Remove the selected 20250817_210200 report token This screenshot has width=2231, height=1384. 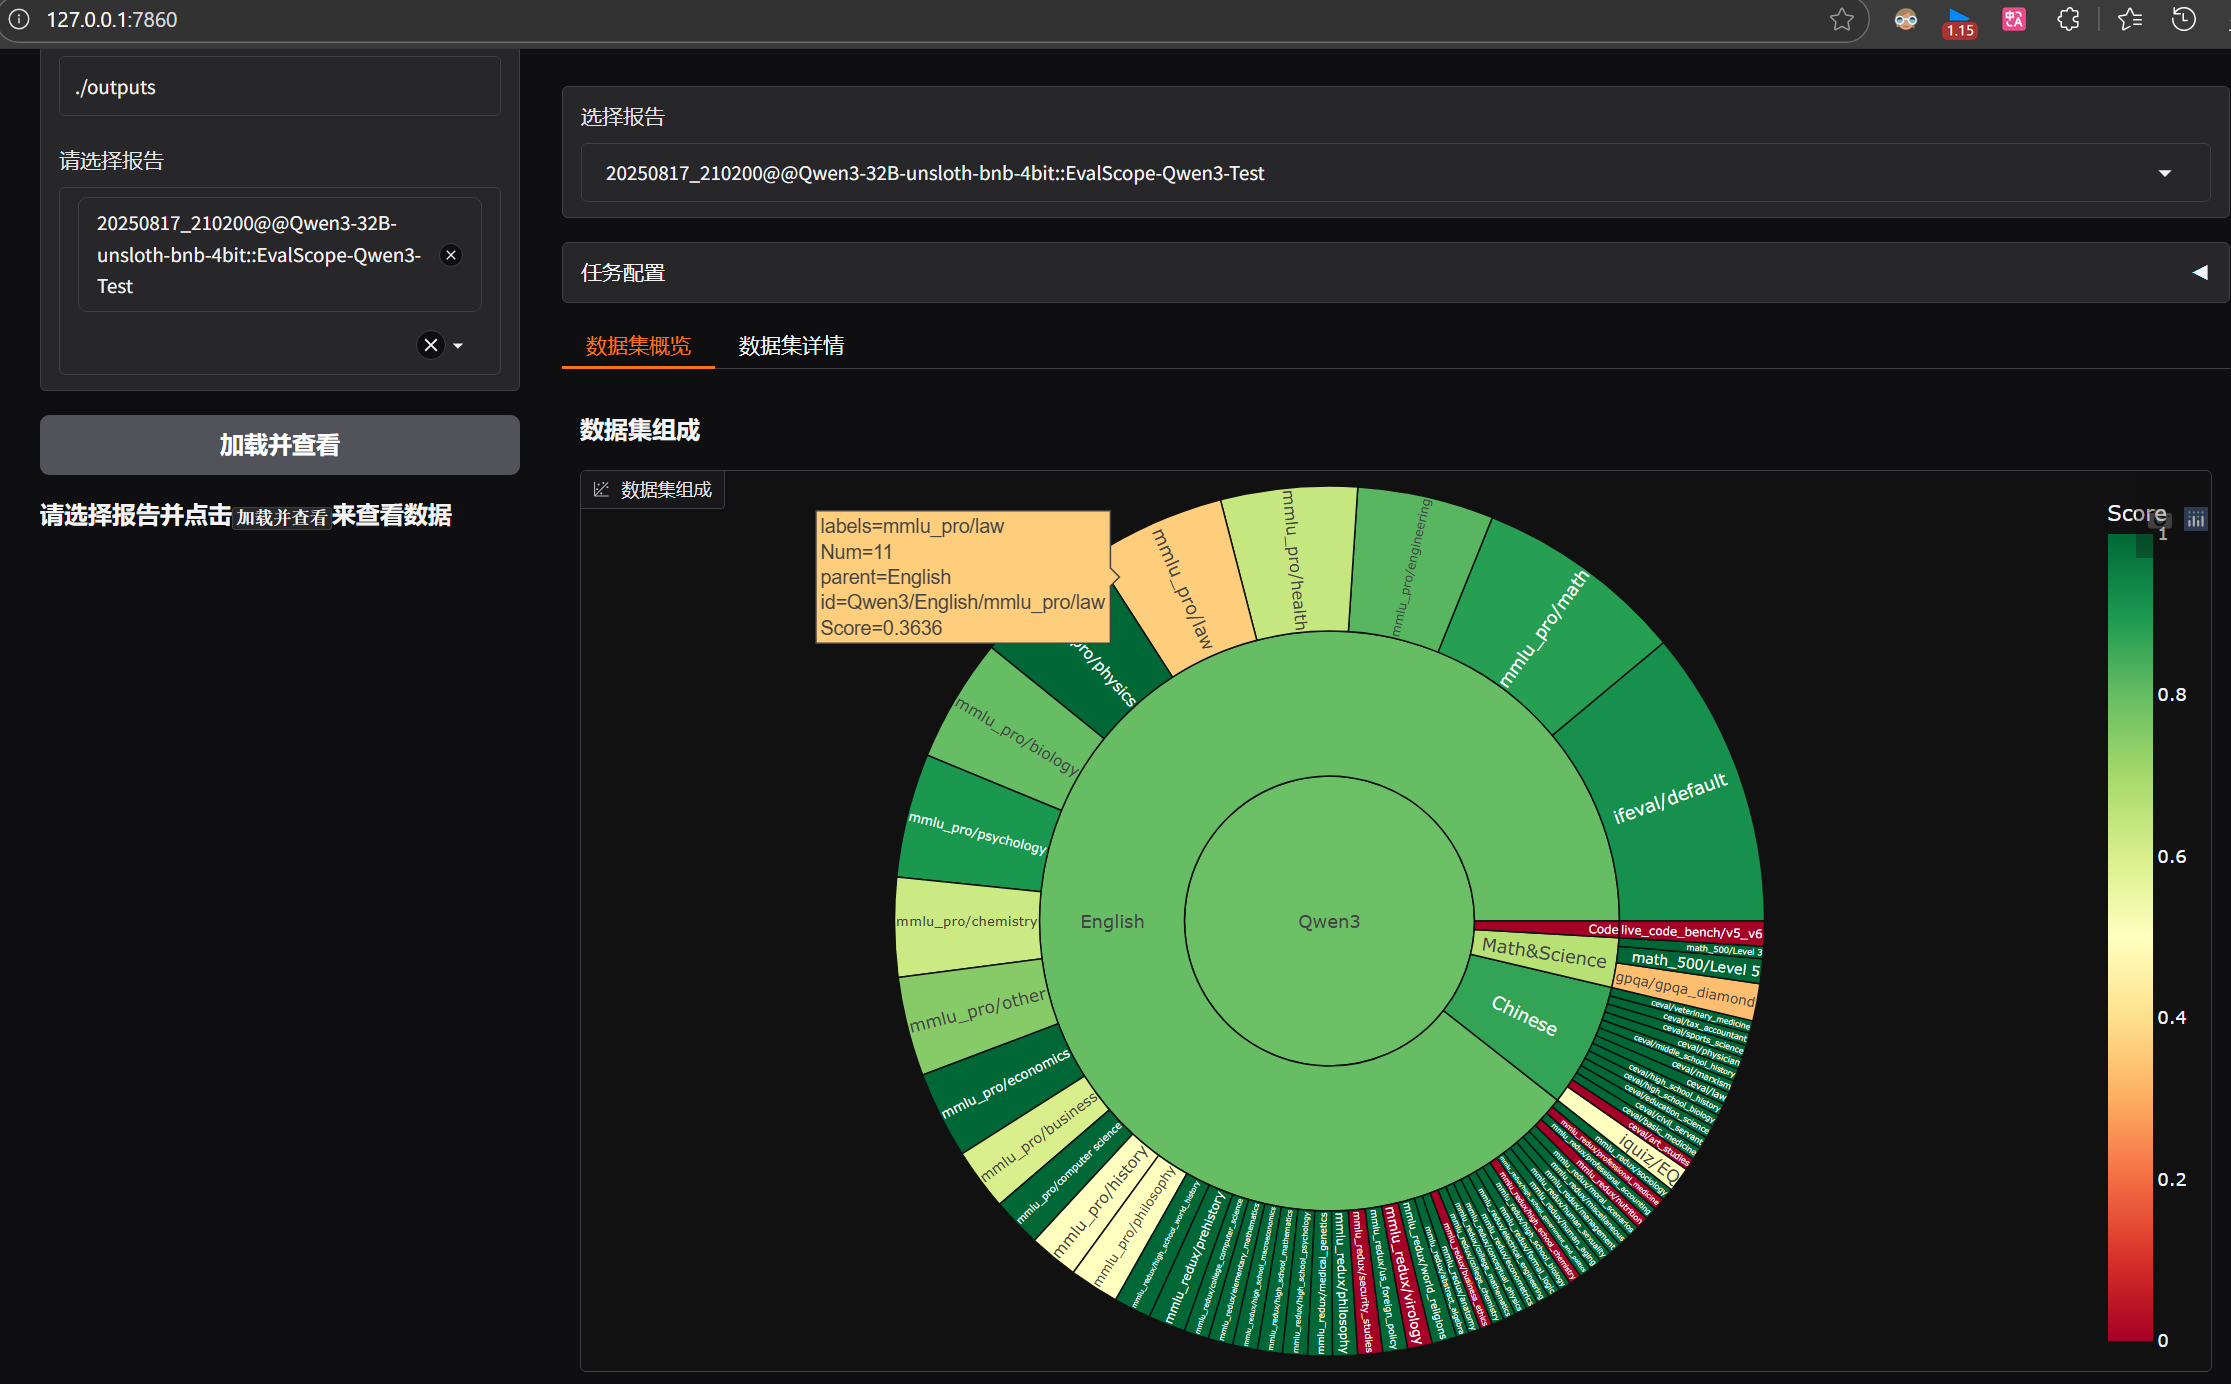coord(451,255)
